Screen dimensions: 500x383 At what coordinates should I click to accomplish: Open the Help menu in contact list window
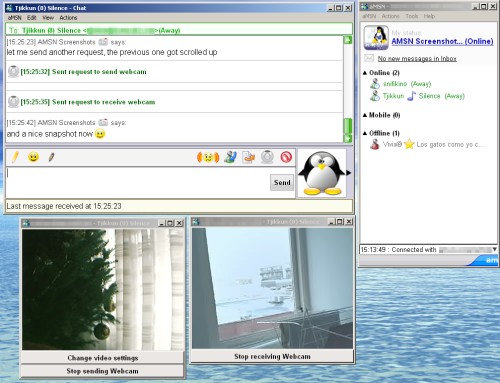(429, 16)
